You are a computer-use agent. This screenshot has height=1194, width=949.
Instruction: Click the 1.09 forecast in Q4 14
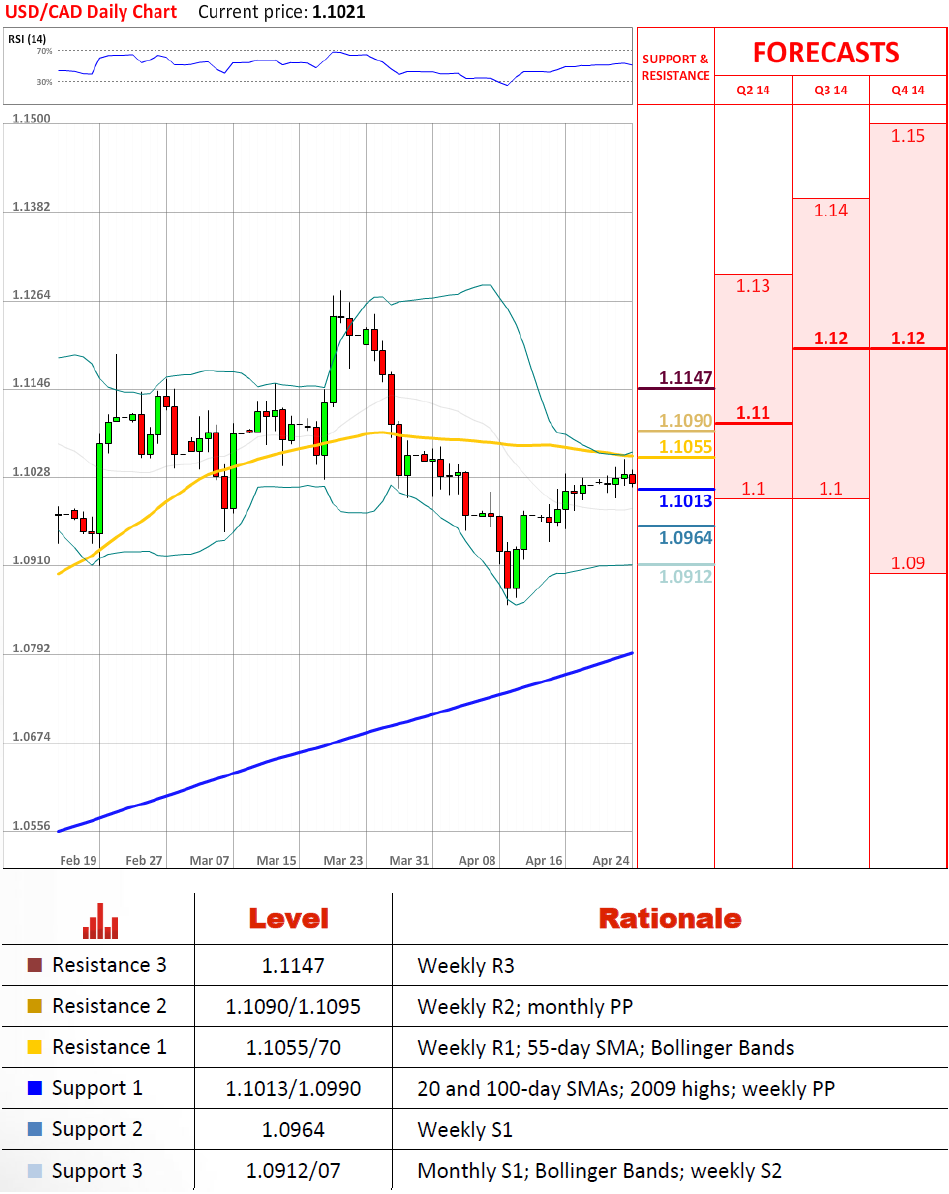click(908, 563)
